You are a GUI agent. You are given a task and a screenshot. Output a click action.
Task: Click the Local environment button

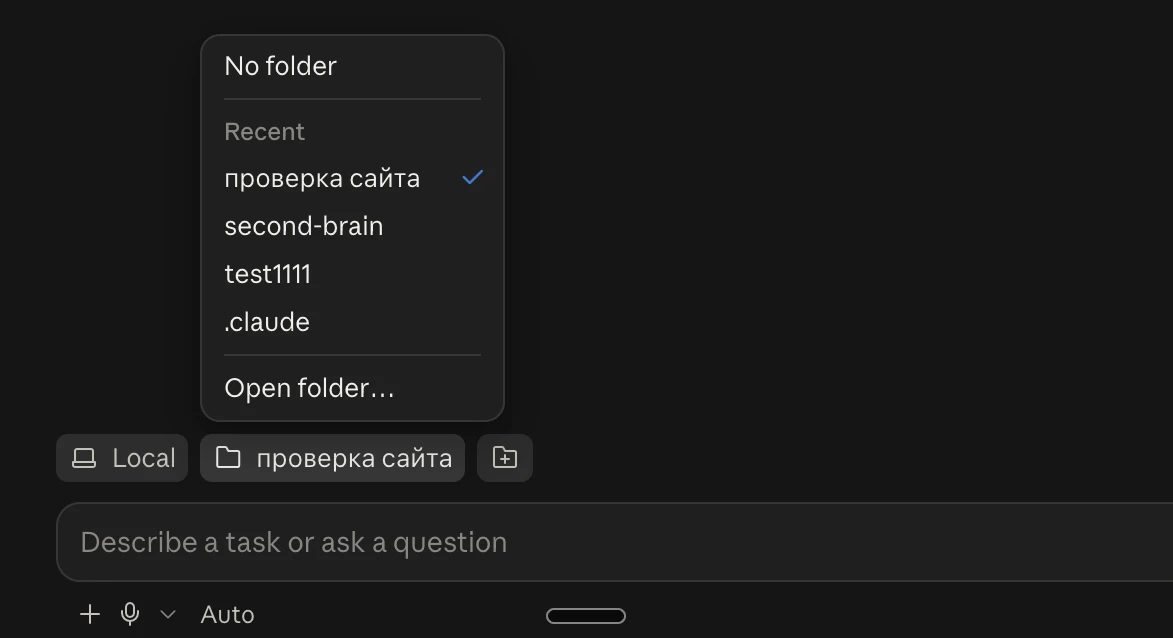[x=122, y=458]
